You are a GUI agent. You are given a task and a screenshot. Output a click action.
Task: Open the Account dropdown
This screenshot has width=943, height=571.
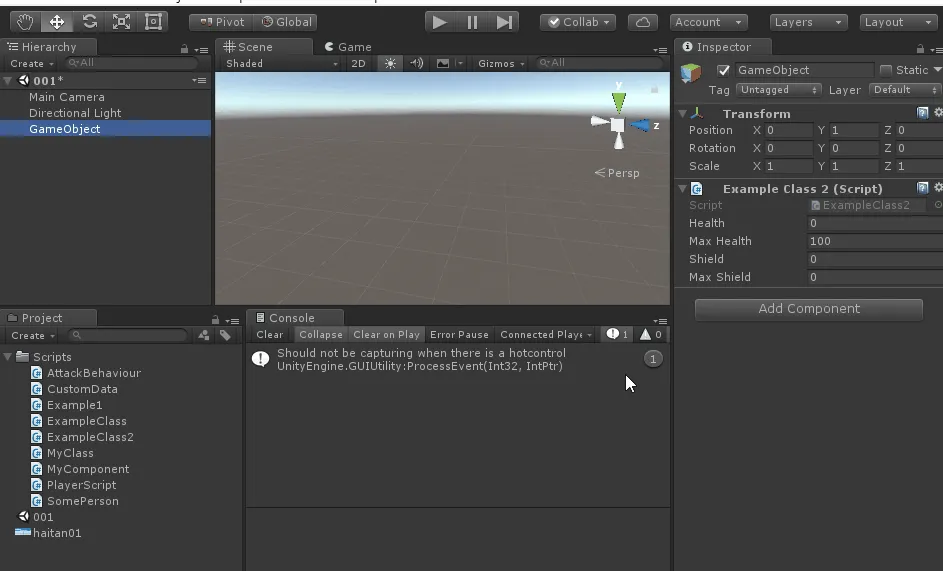tap(708, 22)
